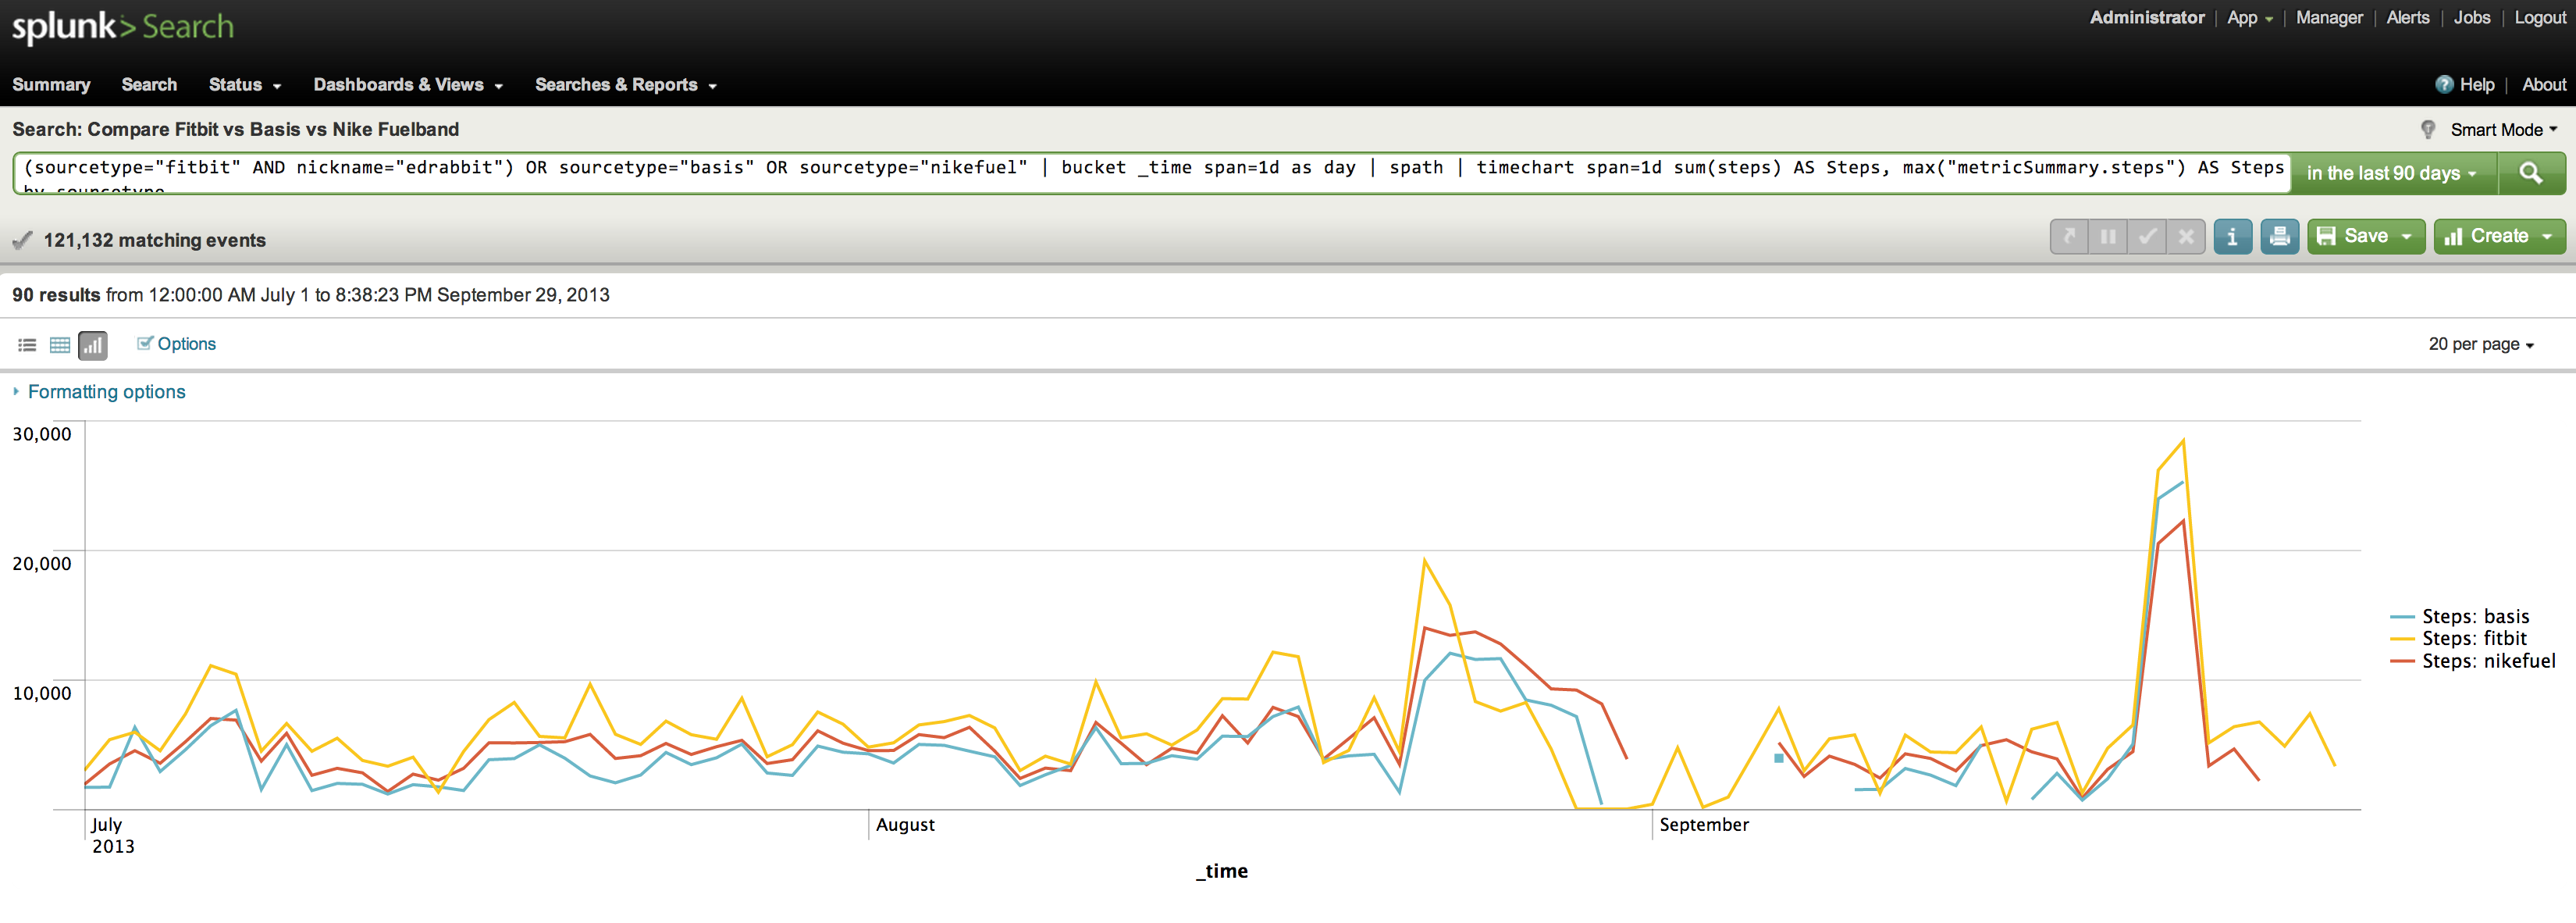
Task: Select the chart view icon
Action: [x=93, y=345]
